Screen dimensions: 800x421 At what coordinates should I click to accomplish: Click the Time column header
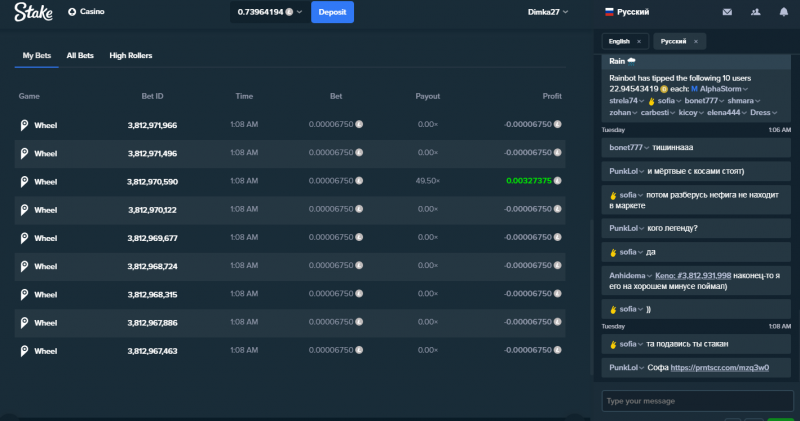244,96
